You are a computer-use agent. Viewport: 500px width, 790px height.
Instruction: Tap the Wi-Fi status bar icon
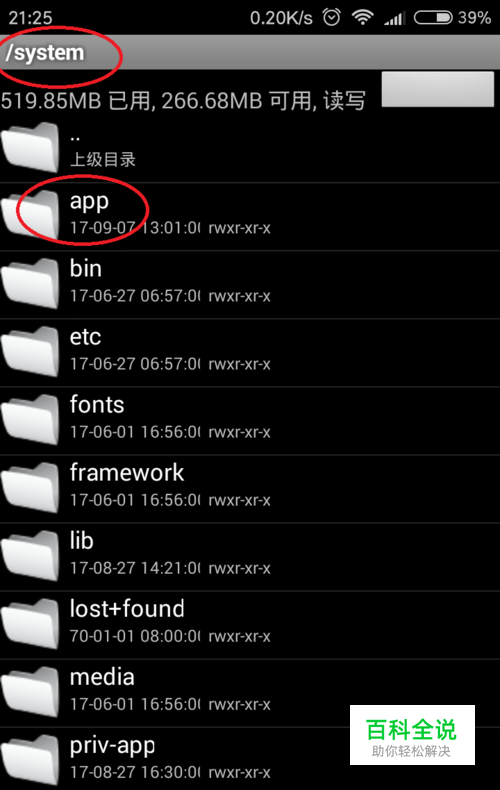pos(362,18)
